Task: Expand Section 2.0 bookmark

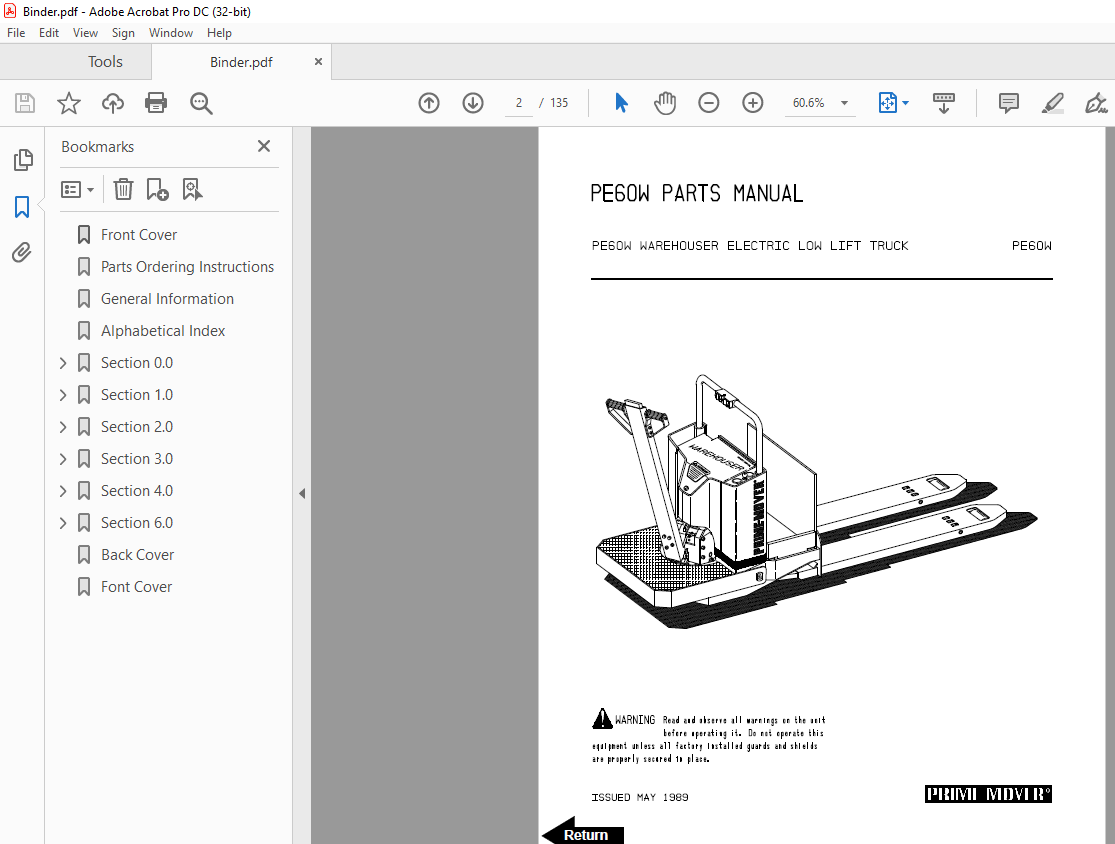Action: tap(63, 427)
